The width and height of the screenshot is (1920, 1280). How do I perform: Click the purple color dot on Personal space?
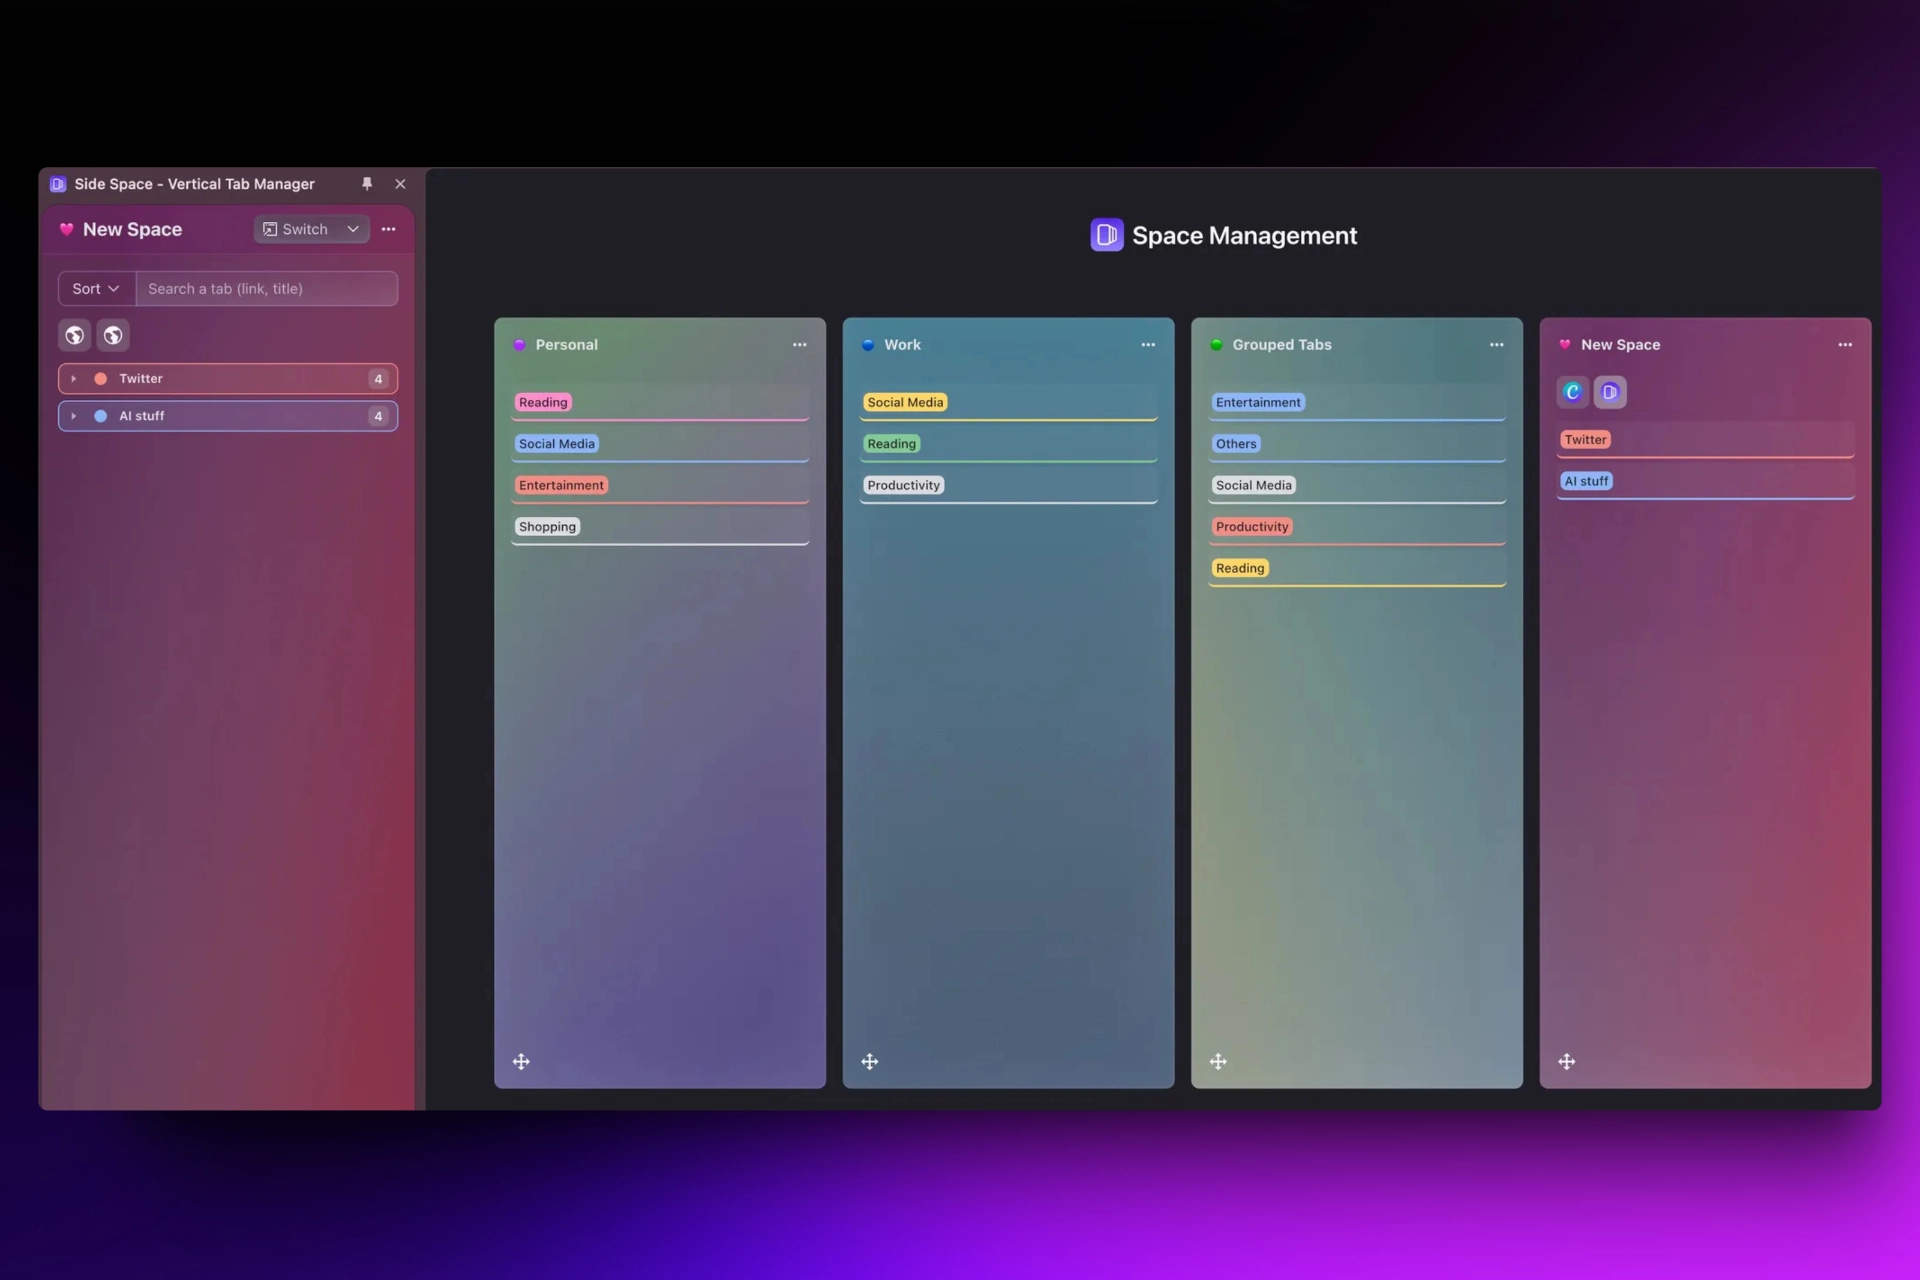tap(519, 344)
